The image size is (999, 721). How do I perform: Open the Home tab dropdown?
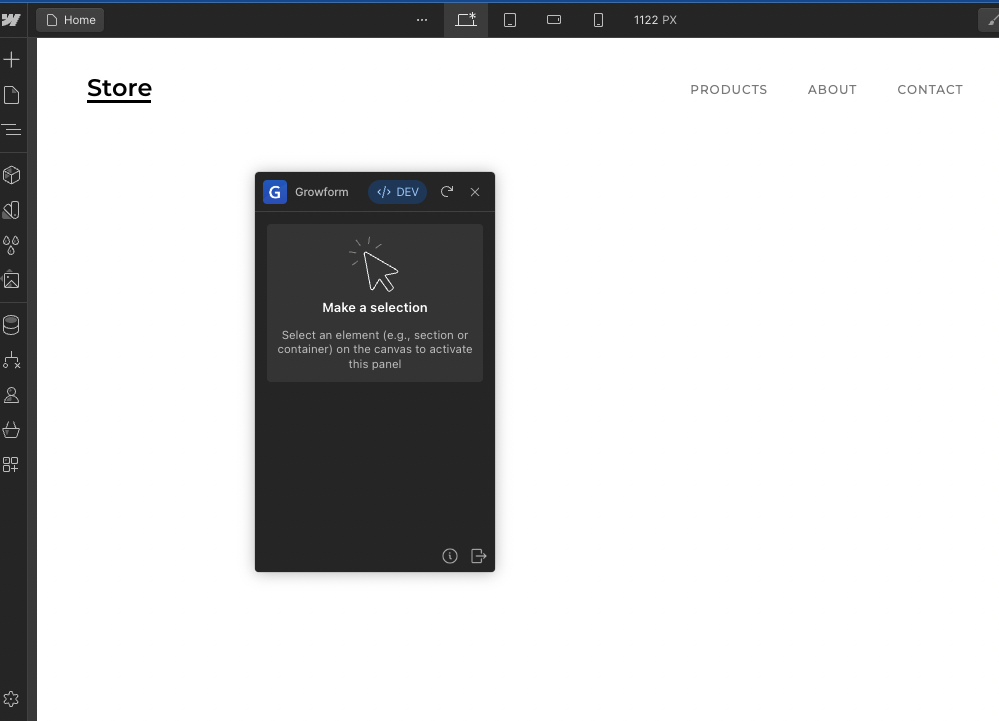70,20
